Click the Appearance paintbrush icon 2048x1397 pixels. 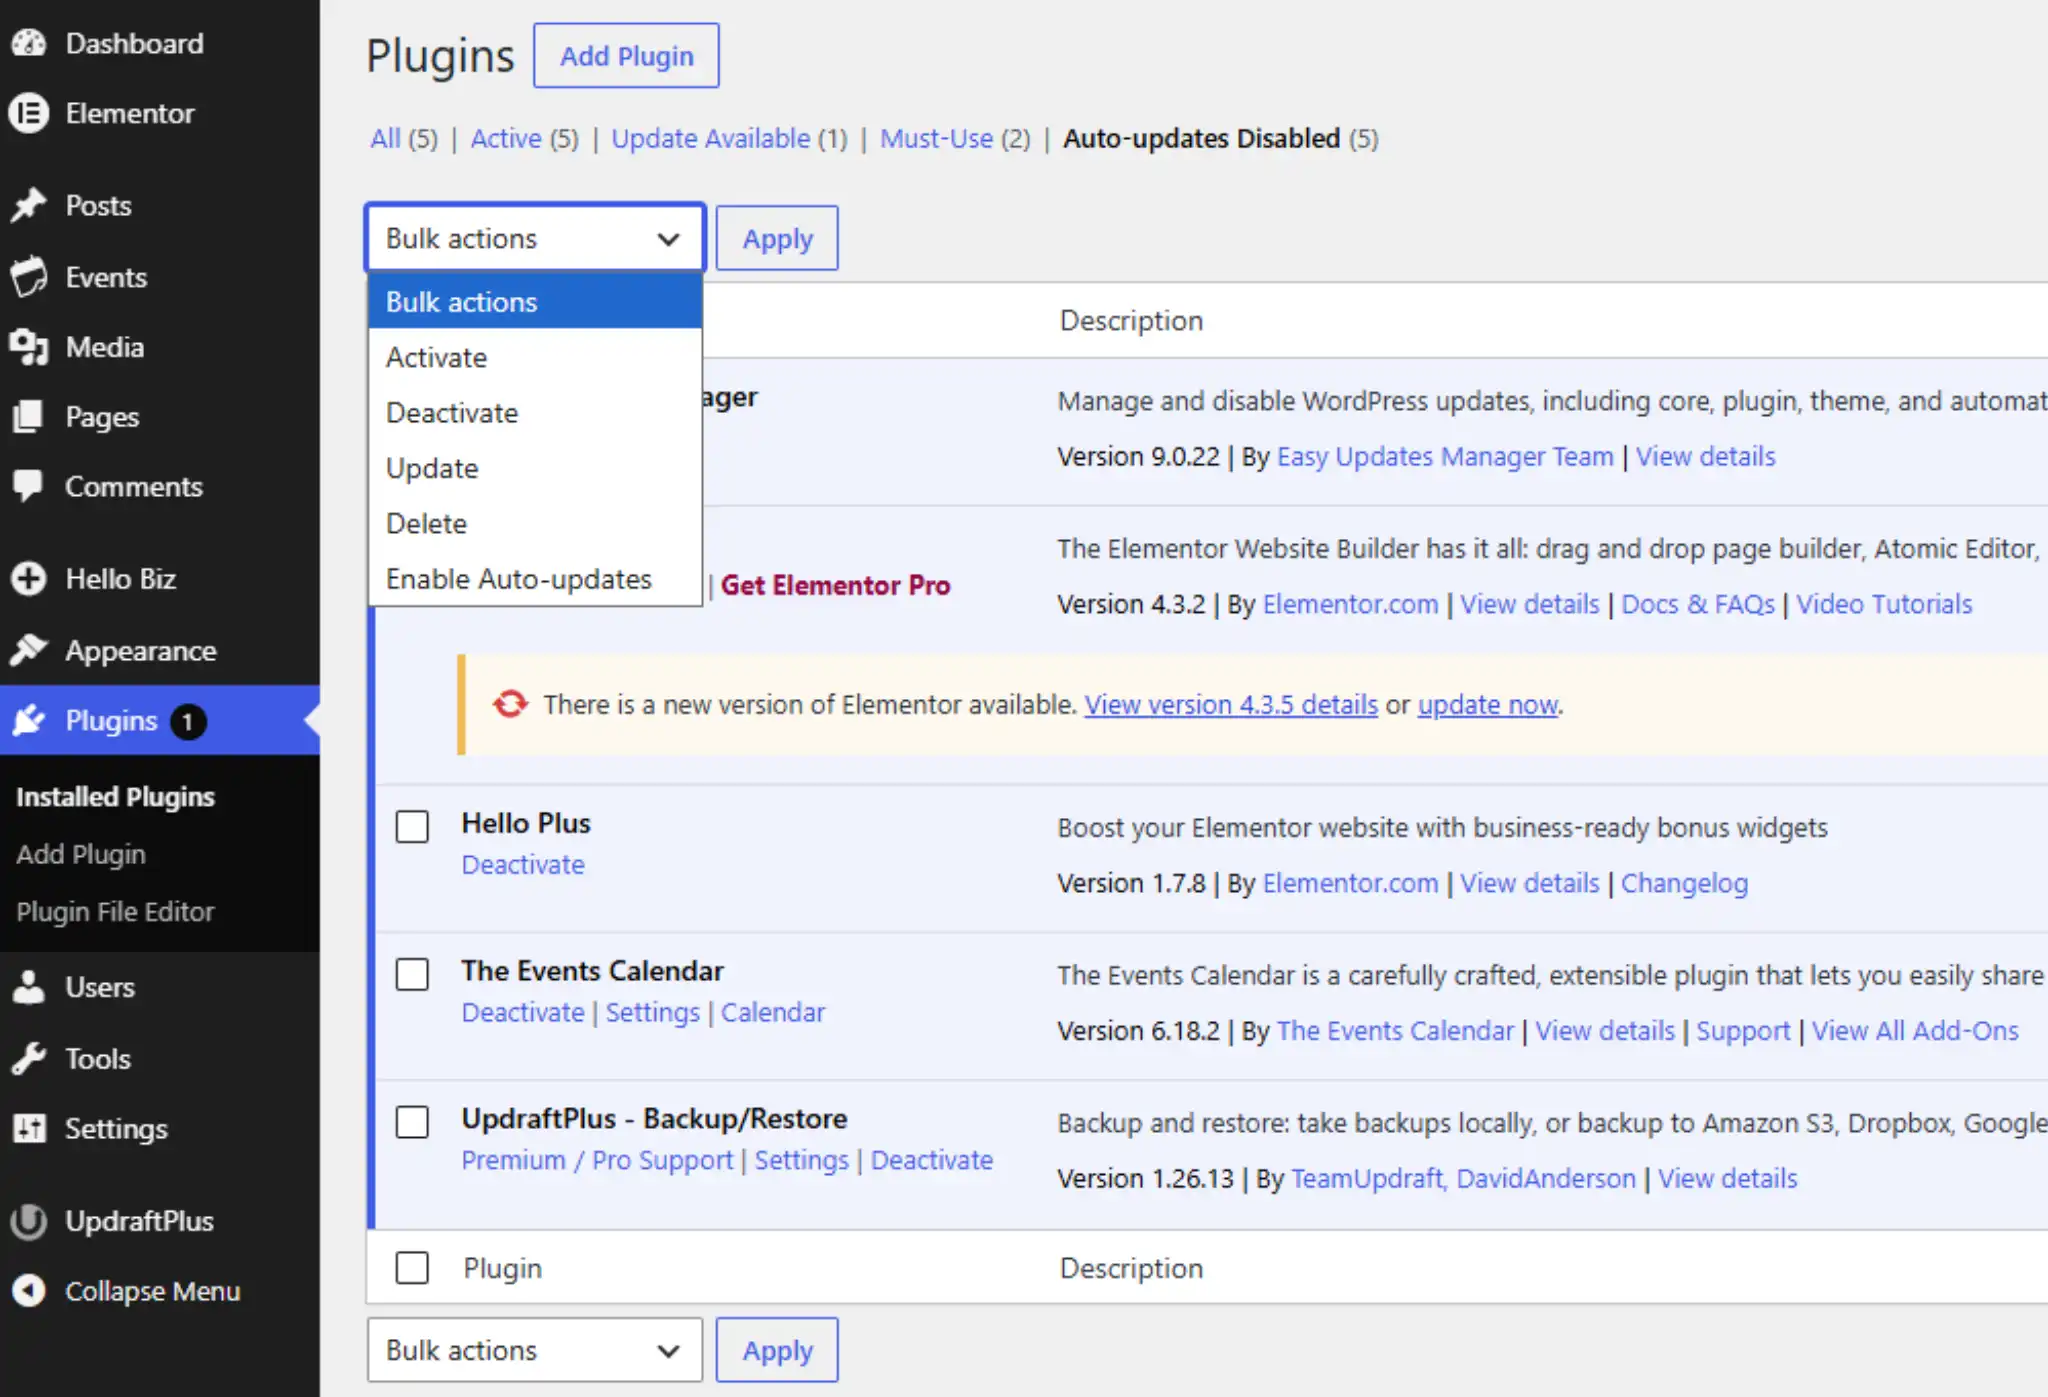[29, 650]
